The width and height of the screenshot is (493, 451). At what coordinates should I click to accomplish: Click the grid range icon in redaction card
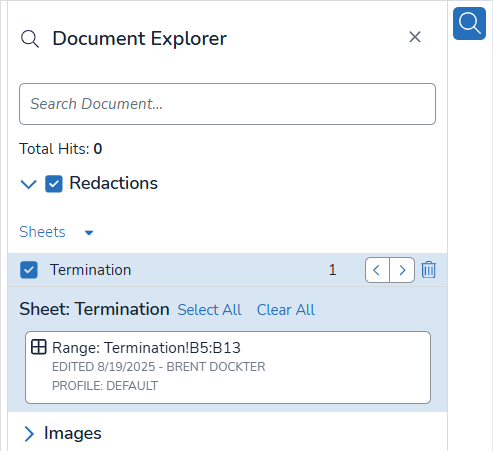point(39,347)
